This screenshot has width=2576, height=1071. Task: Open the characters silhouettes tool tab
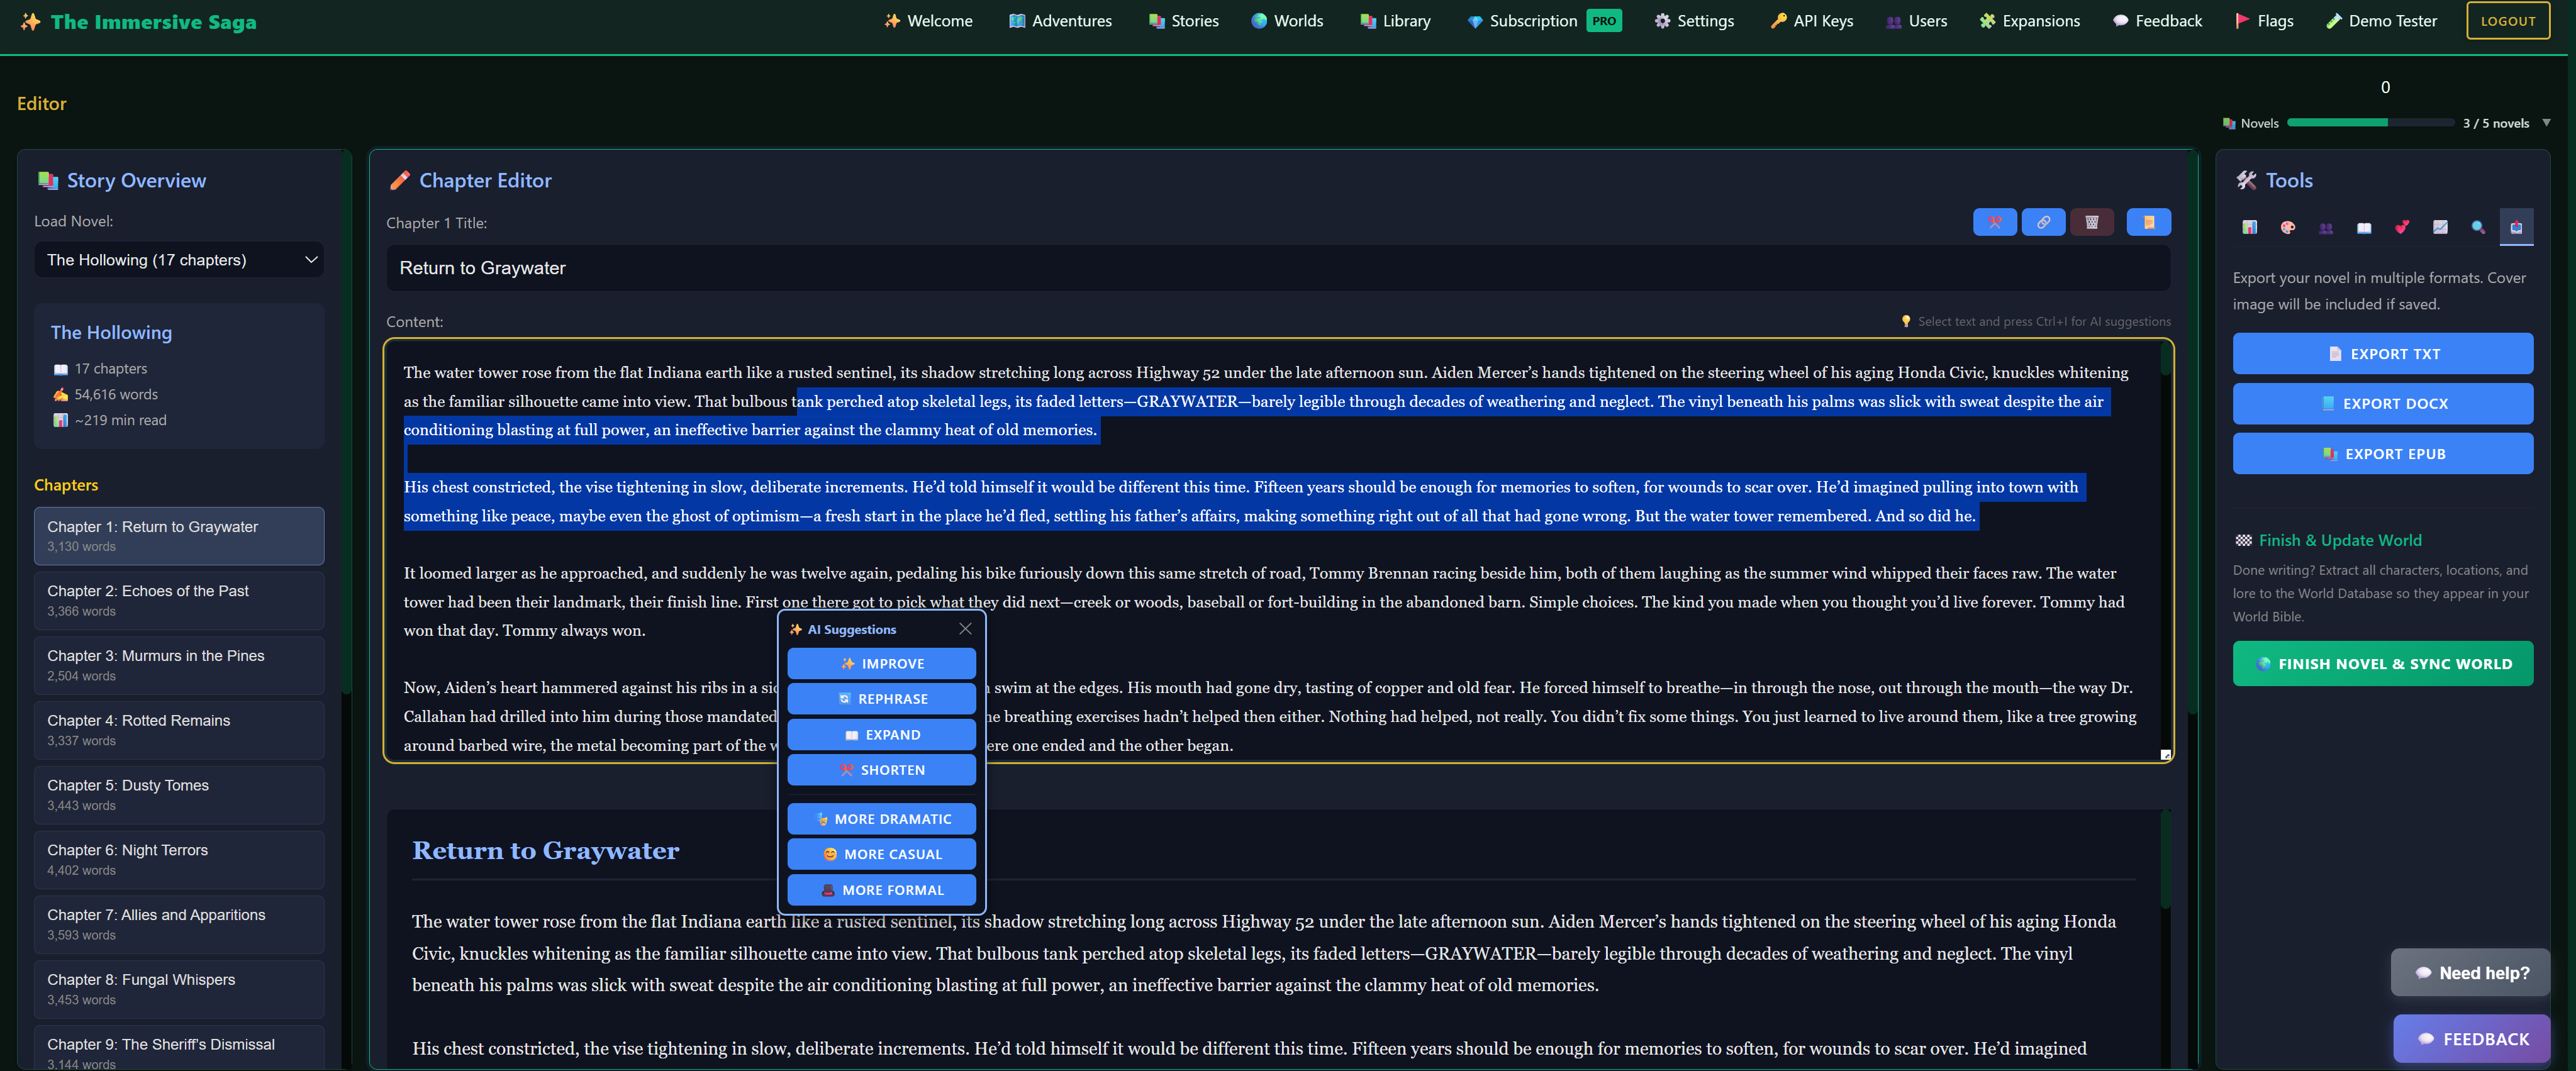(2326, 228)
